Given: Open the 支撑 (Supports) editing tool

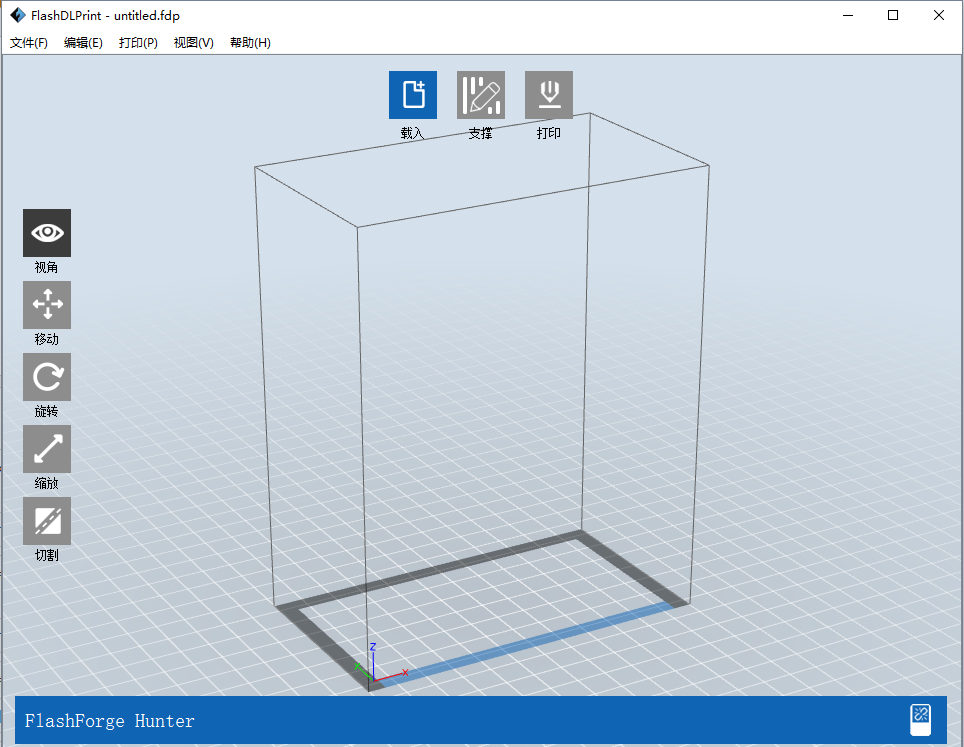Looking at the screenshot, I should click(x=481, y=95).
